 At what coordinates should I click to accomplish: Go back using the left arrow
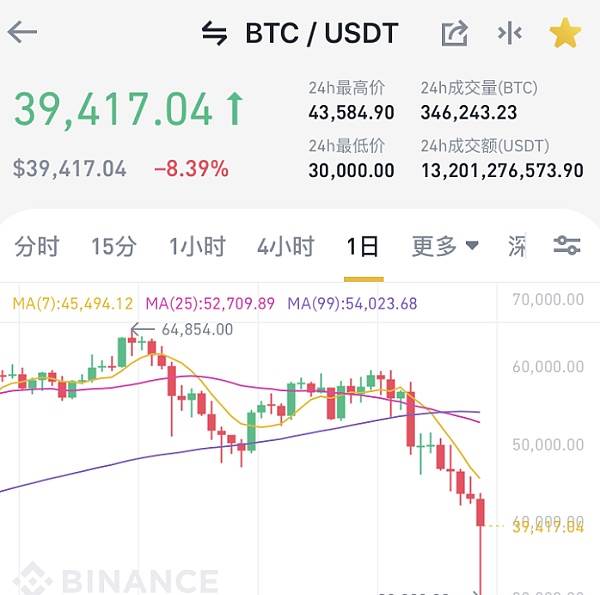click(x=22, y=33)
